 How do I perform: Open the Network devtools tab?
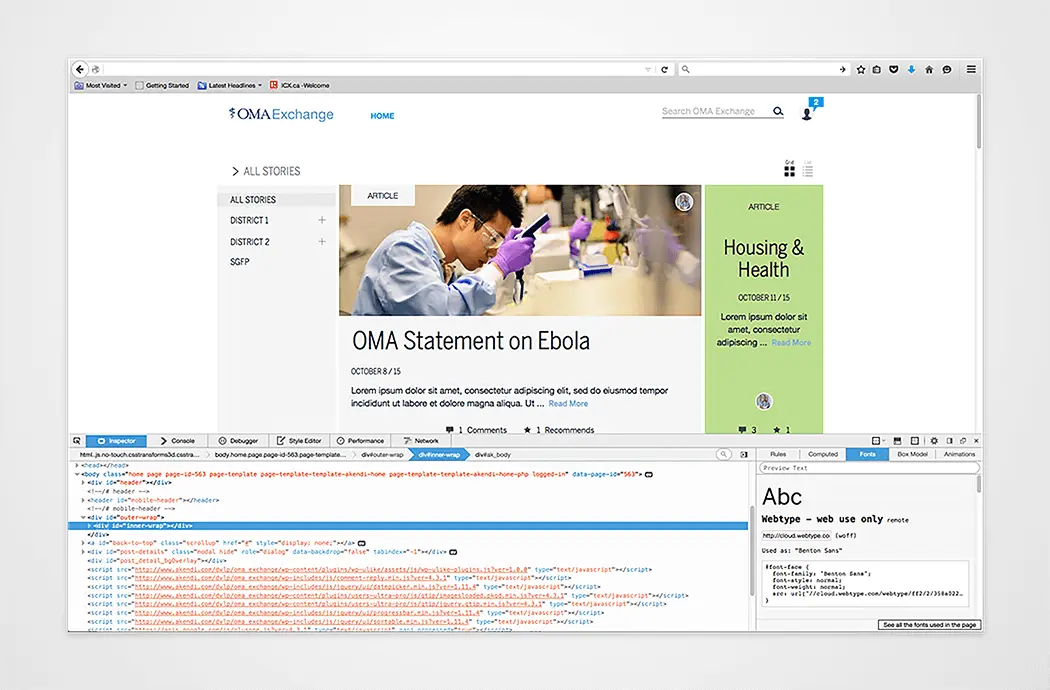pos(421,441)
